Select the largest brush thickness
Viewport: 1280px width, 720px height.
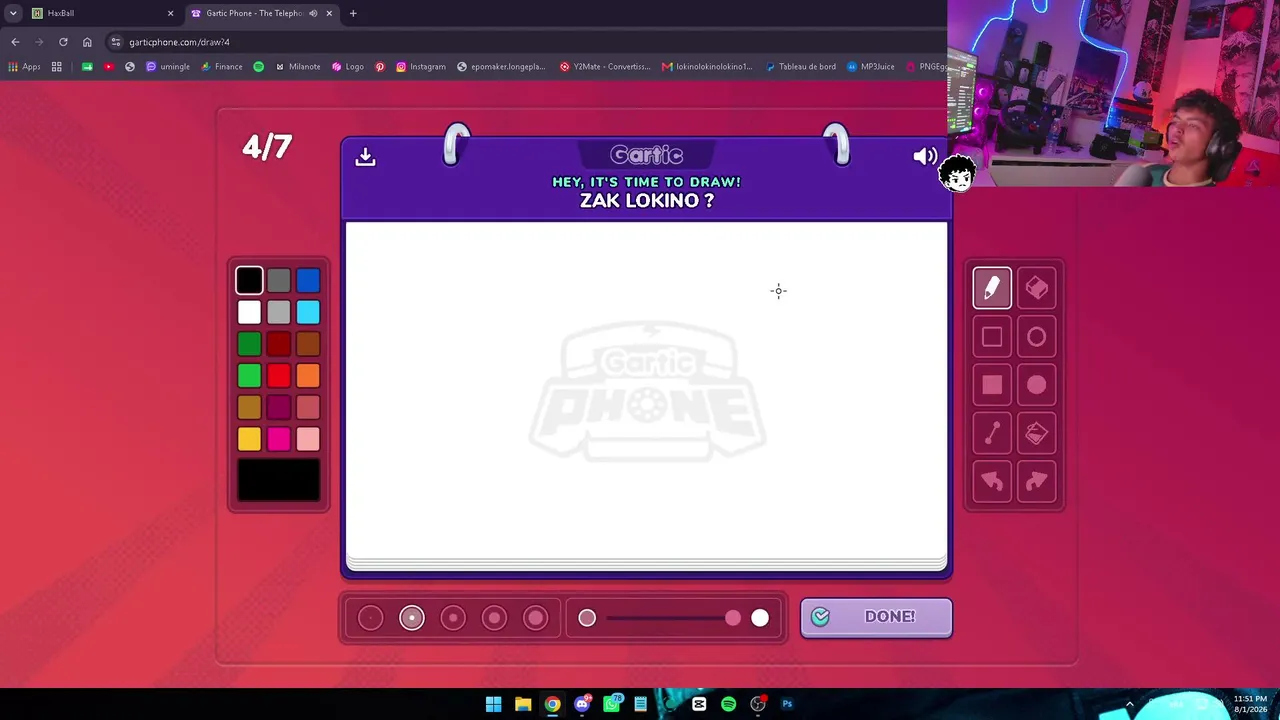[536, 618]
